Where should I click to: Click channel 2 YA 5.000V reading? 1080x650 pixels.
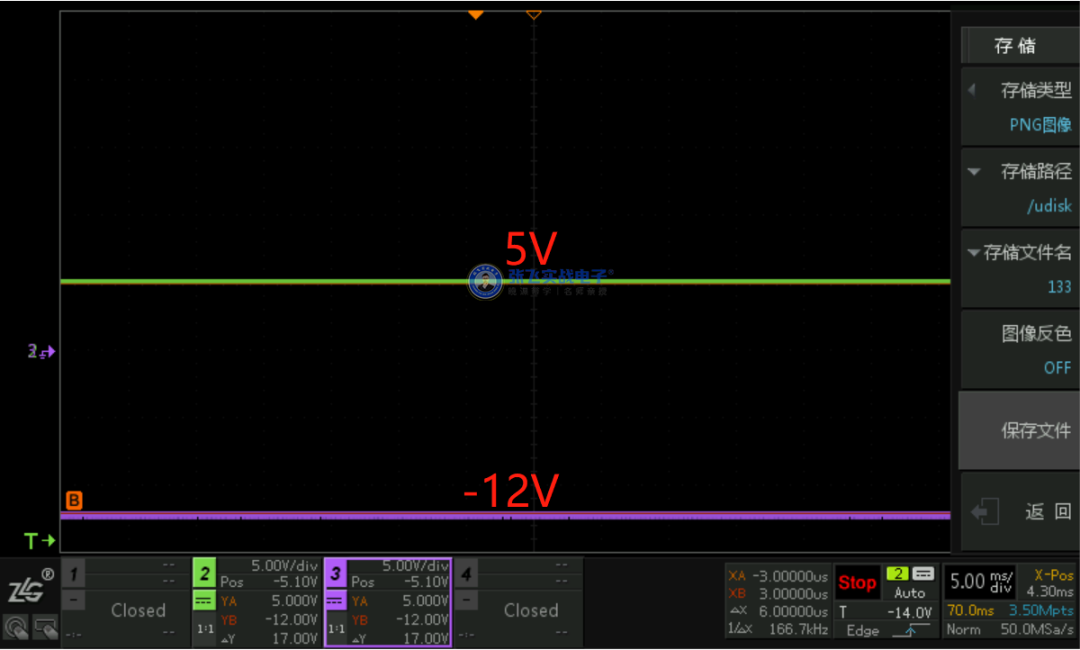point(269,601)
